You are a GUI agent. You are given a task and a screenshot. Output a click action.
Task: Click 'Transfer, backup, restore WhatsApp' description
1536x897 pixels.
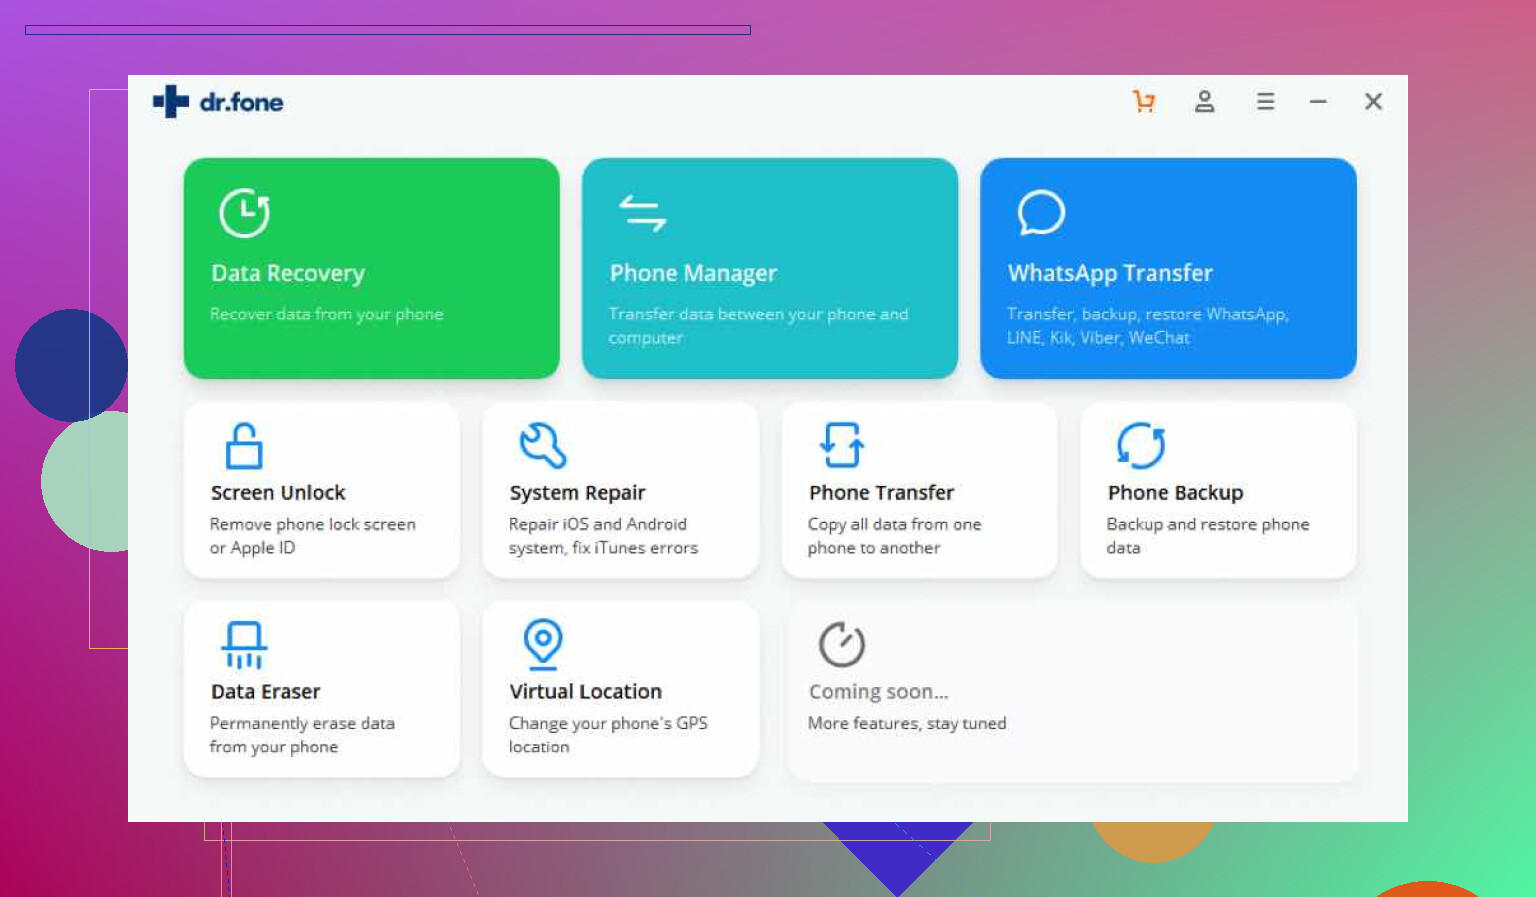(1147, 326)
